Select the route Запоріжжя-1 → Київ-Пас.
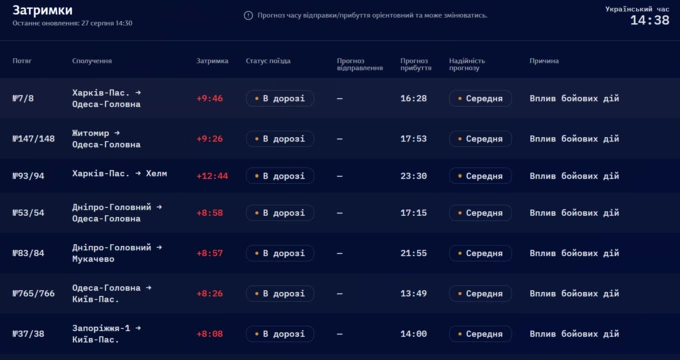The height and width of the screenshot is (360, 680). point(107,334)
